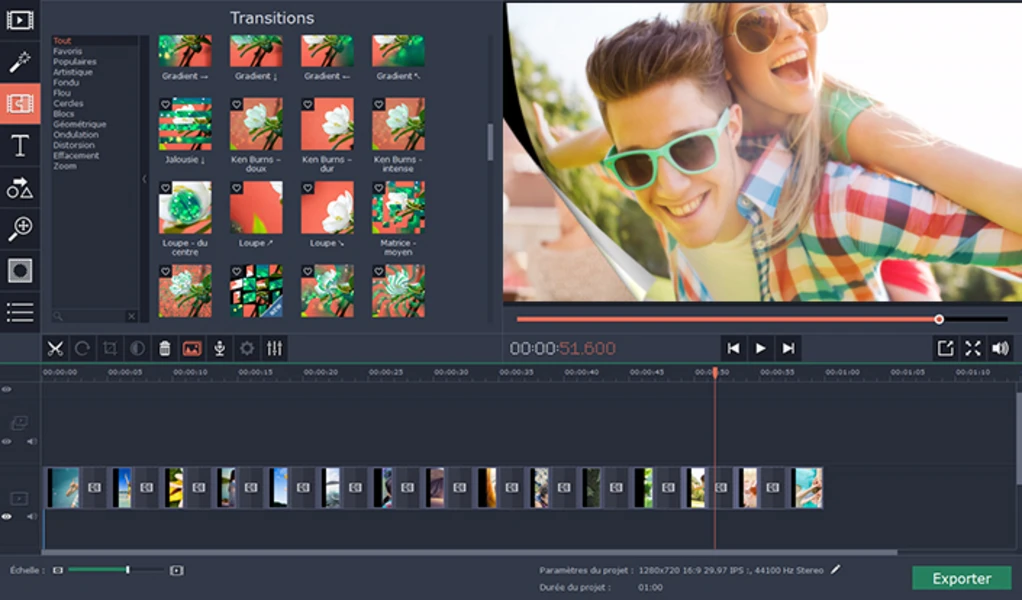Edit project settings with pencil icon
This screenshot has width=1022, height=600.
pos(836,570)
